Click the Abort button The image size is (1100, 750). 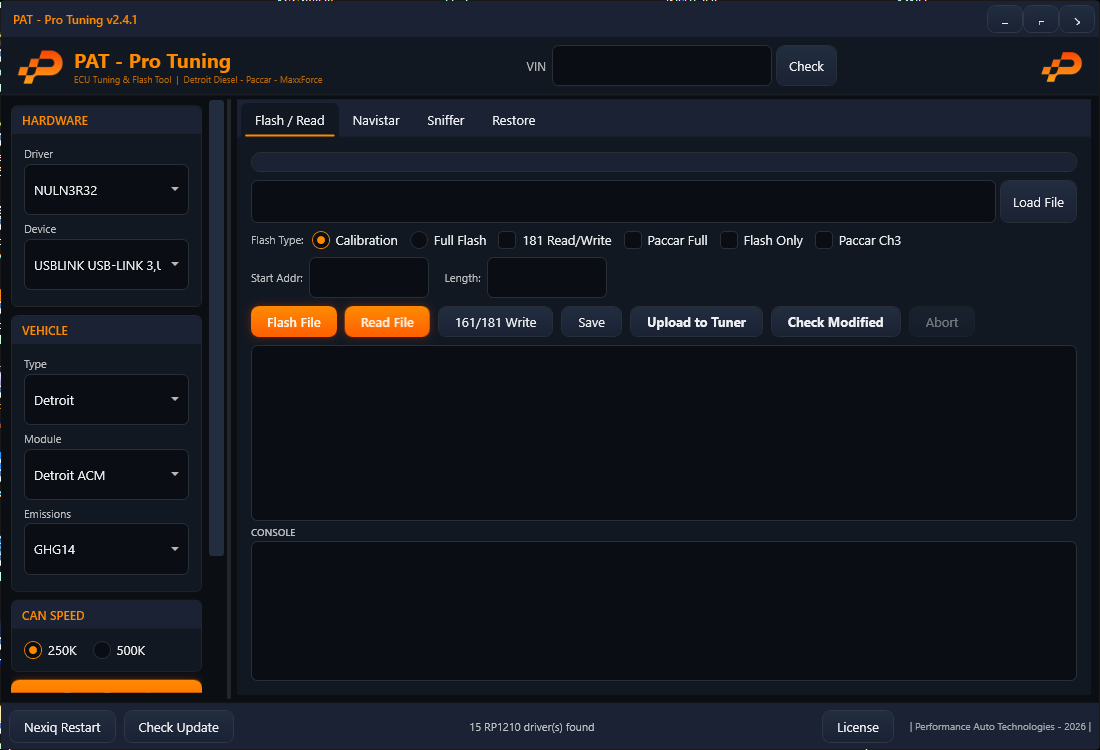(x=941, y=322)
